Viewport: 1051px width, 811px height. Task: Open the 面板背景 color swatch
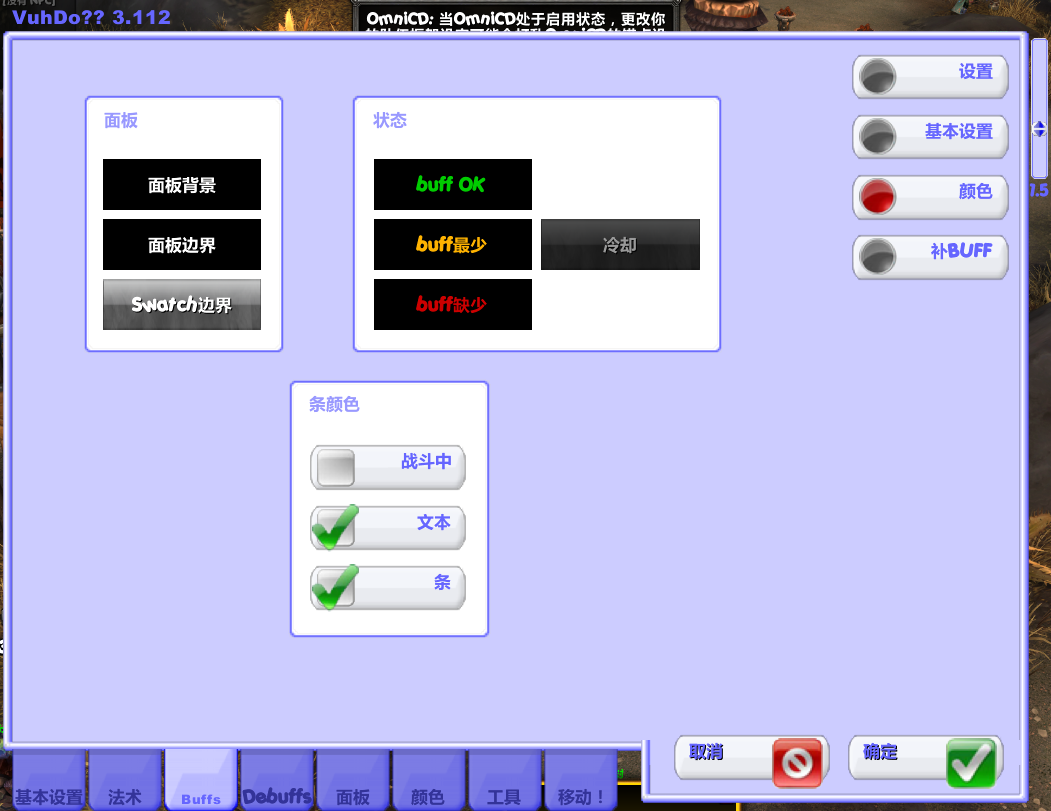[x=181, y=184]
